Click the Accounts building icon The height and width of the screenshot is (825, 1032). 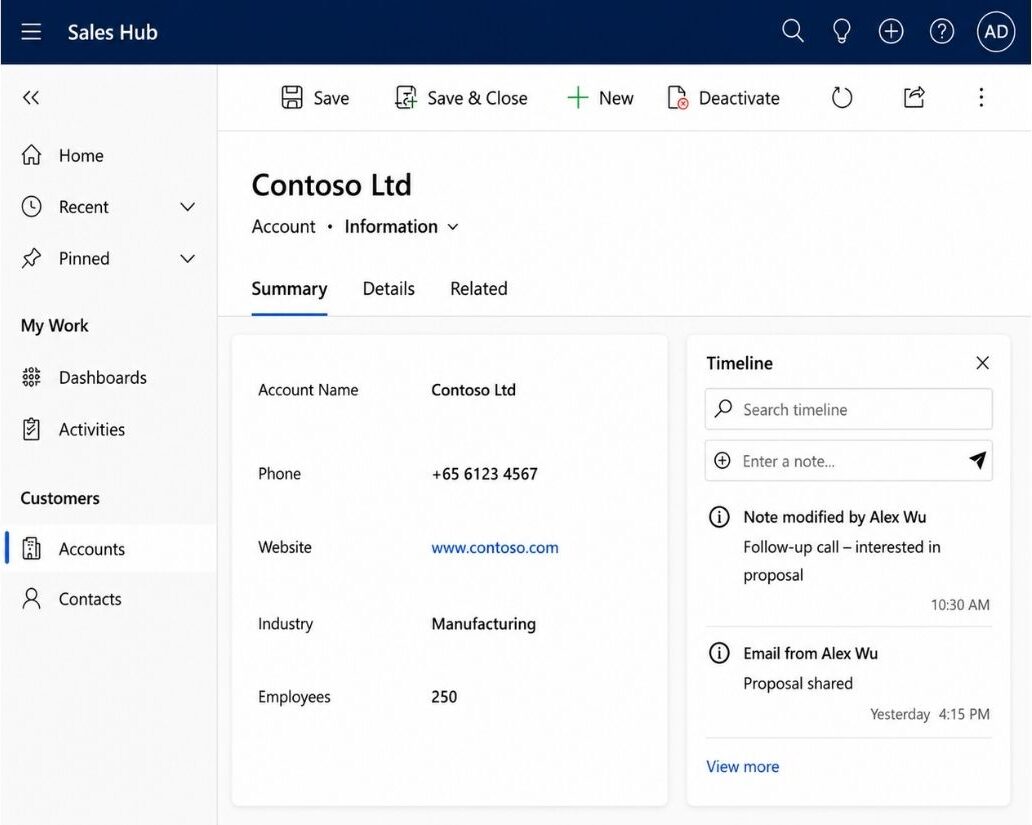click(31, 548)
